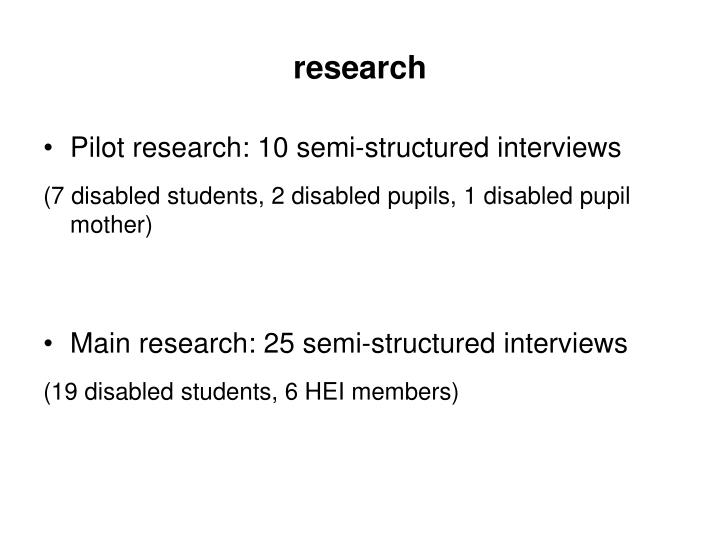Select the bullet dot before "Pilot research"
The image size is (720, 540).
(x=48, y=148)
